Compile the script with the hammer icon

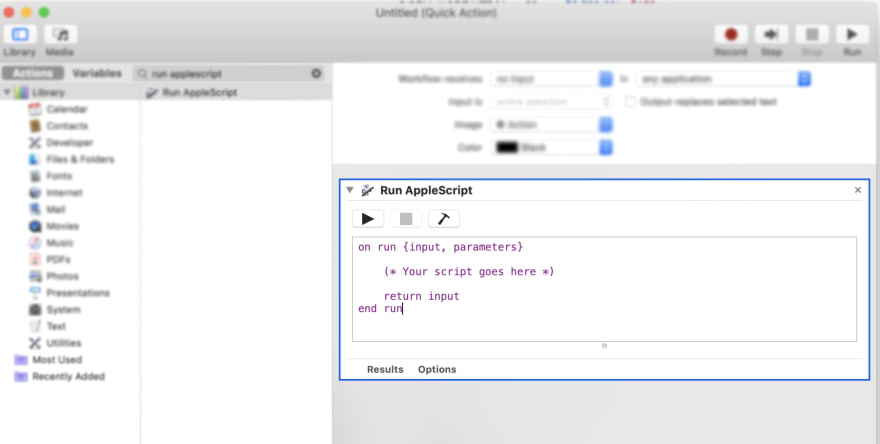click(x=444, y=218)
